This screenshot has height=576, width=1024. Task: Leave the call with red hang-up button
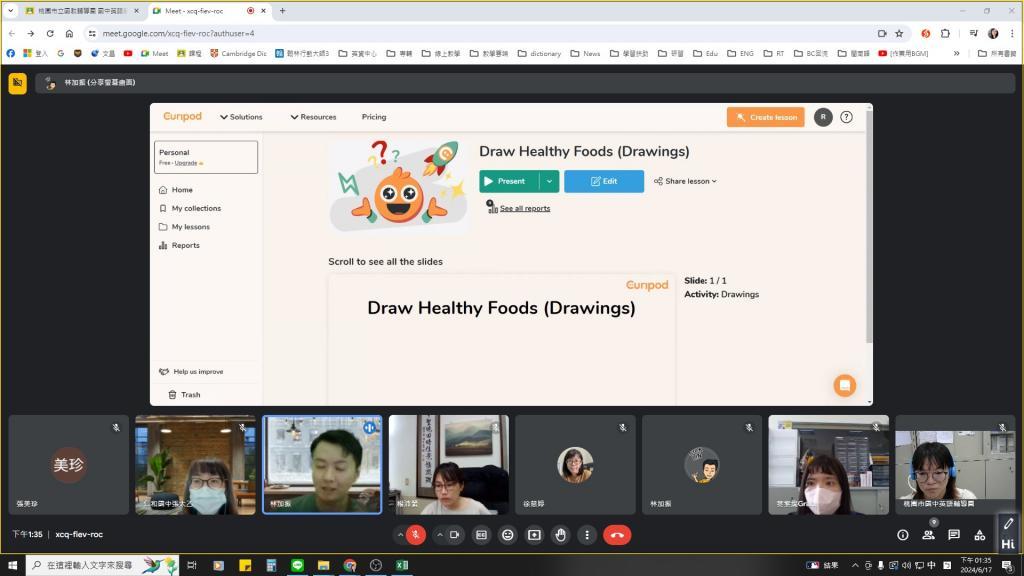click(x=617, y=535)
